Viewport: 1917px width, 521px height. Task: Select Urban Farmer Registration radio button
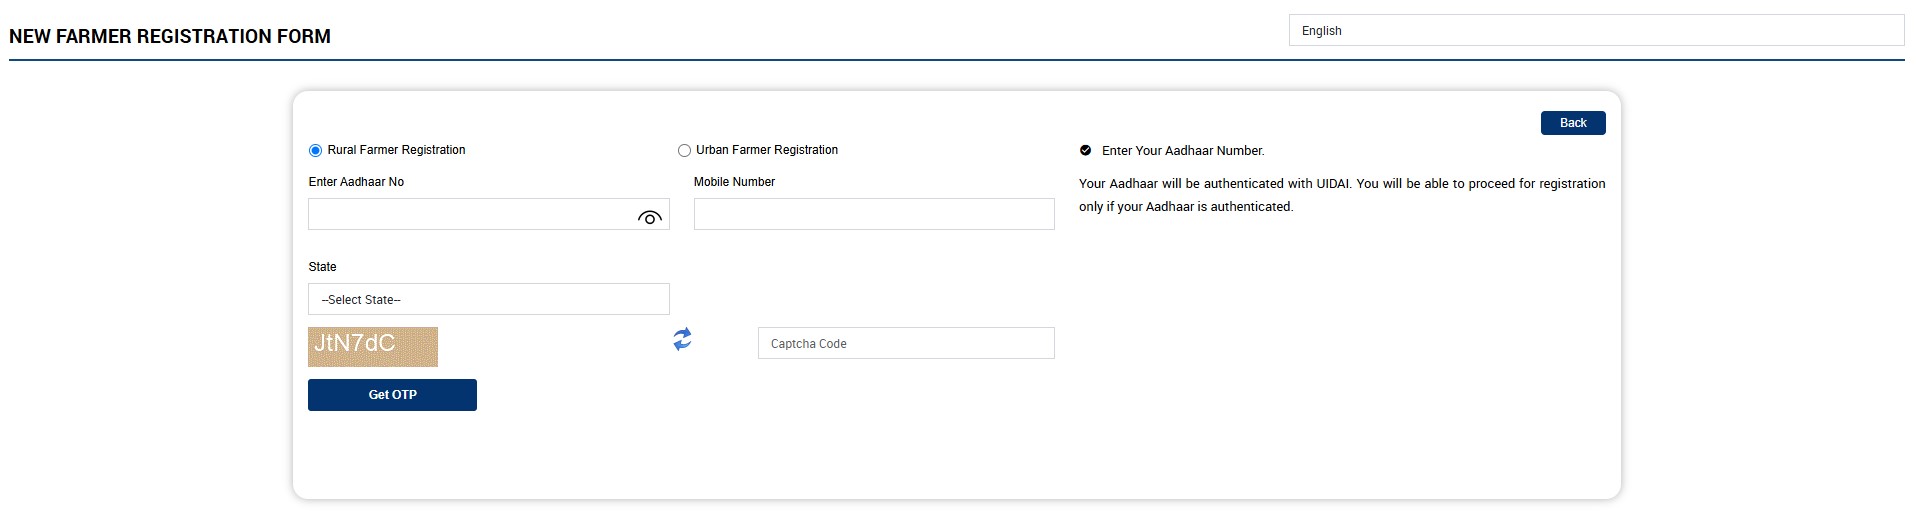pos(684,150)
